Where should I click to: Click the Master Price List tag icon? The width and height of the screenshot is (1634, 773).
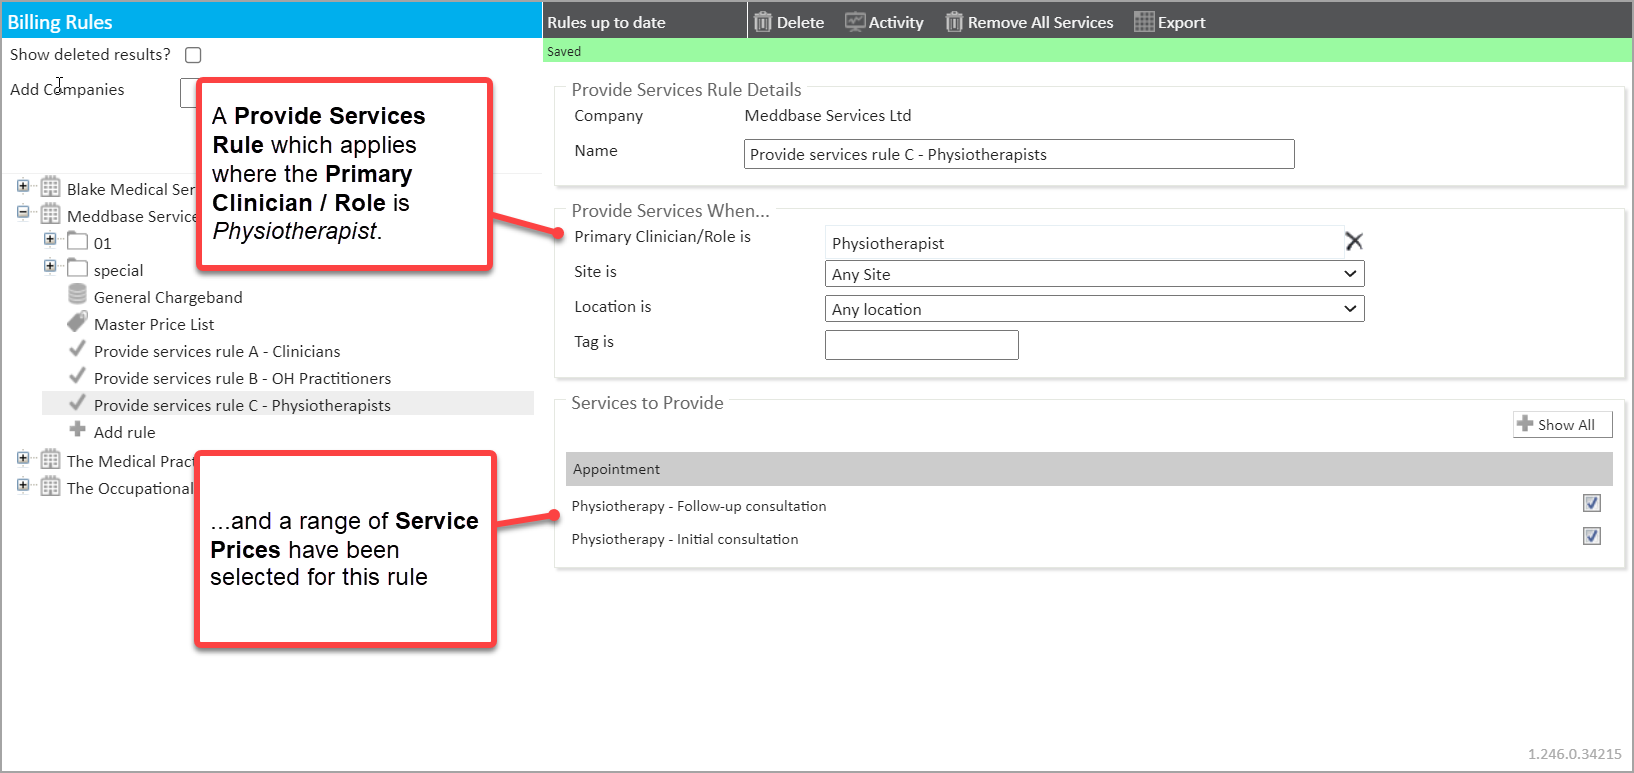(77, 323)
